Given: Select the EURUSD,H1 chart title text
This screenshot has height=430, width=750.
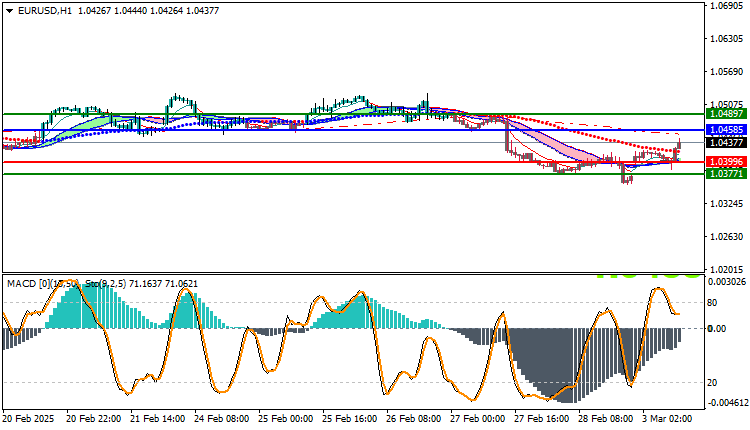Looking at the screenshot, I should (x=45, y=11).
